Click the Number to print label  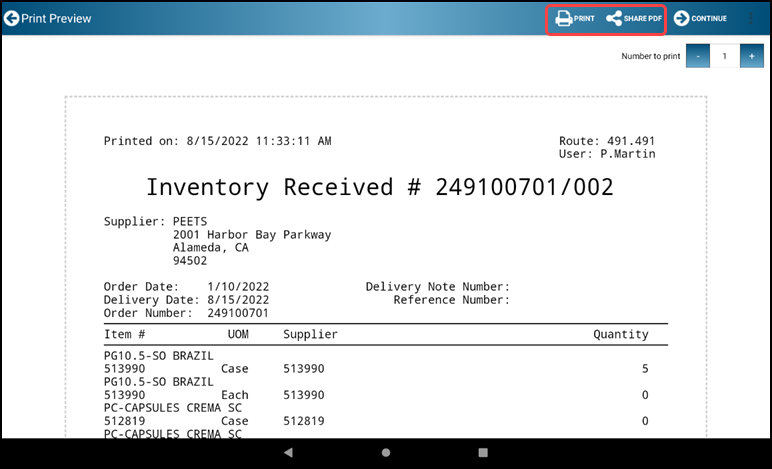click(x=650, y=56)
